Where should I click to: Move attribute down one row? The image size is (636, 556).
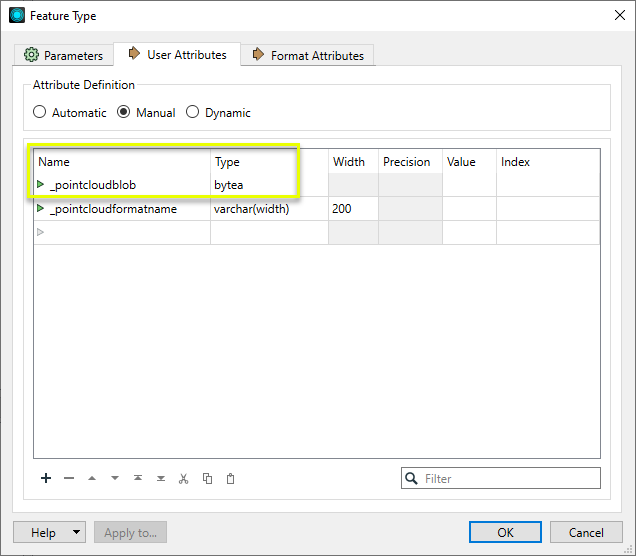(x=115, y=478)
